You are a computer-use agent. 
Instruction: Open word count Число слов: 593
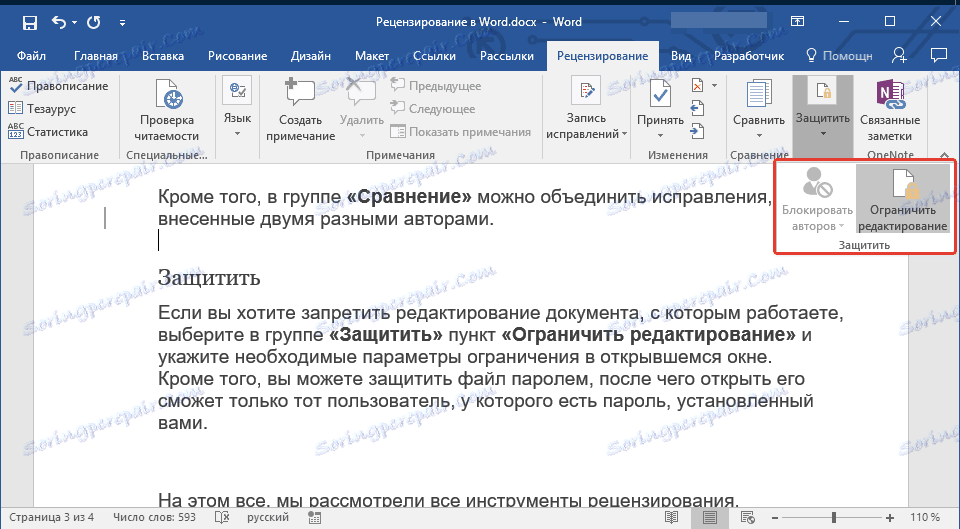[x=154, y=517]
